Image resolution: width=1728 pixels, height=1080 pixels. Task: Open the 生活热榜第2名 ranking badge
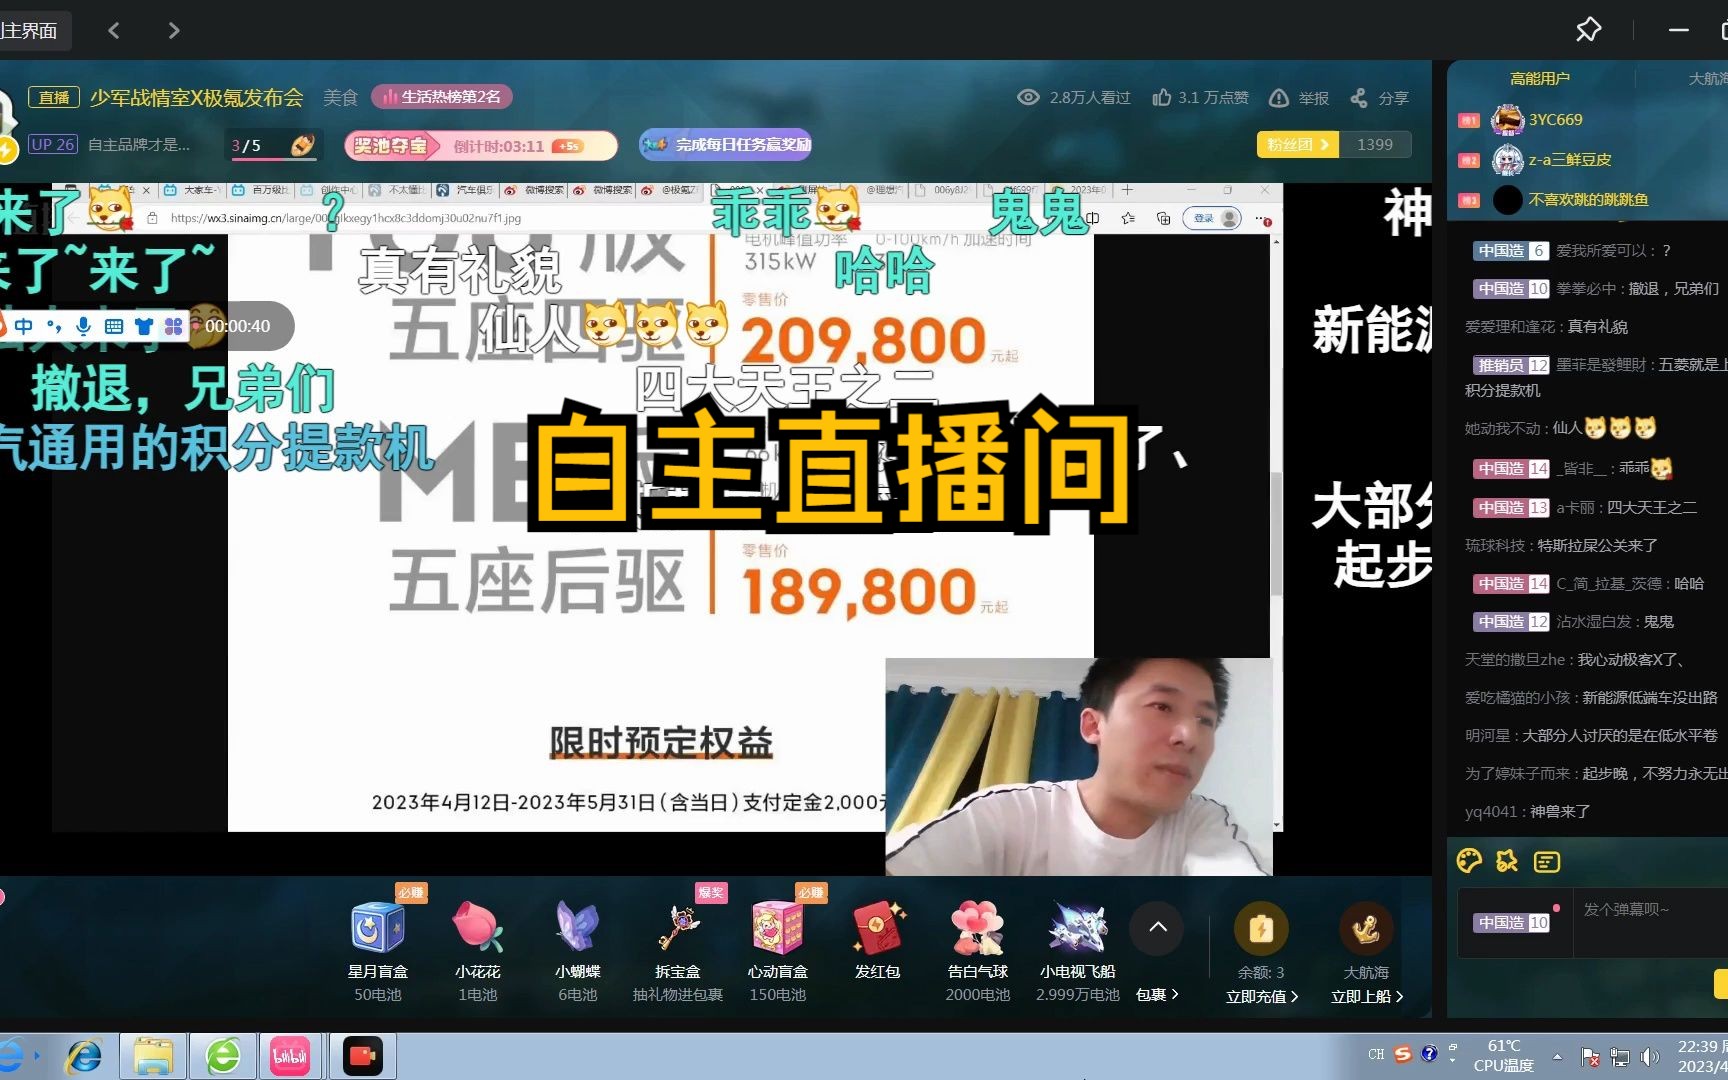[x=442, y=97]
